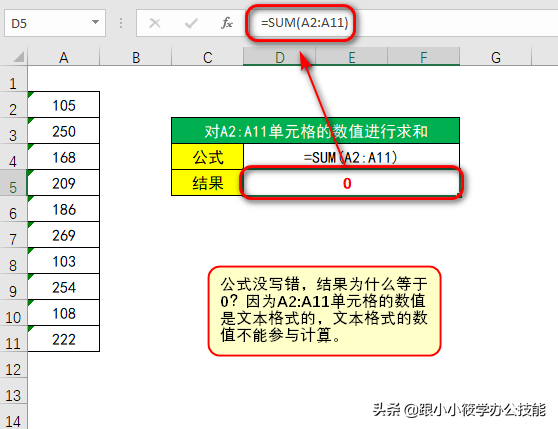
Task: Click the yellow 公式 label cell
Action: [x=207, y=157]
